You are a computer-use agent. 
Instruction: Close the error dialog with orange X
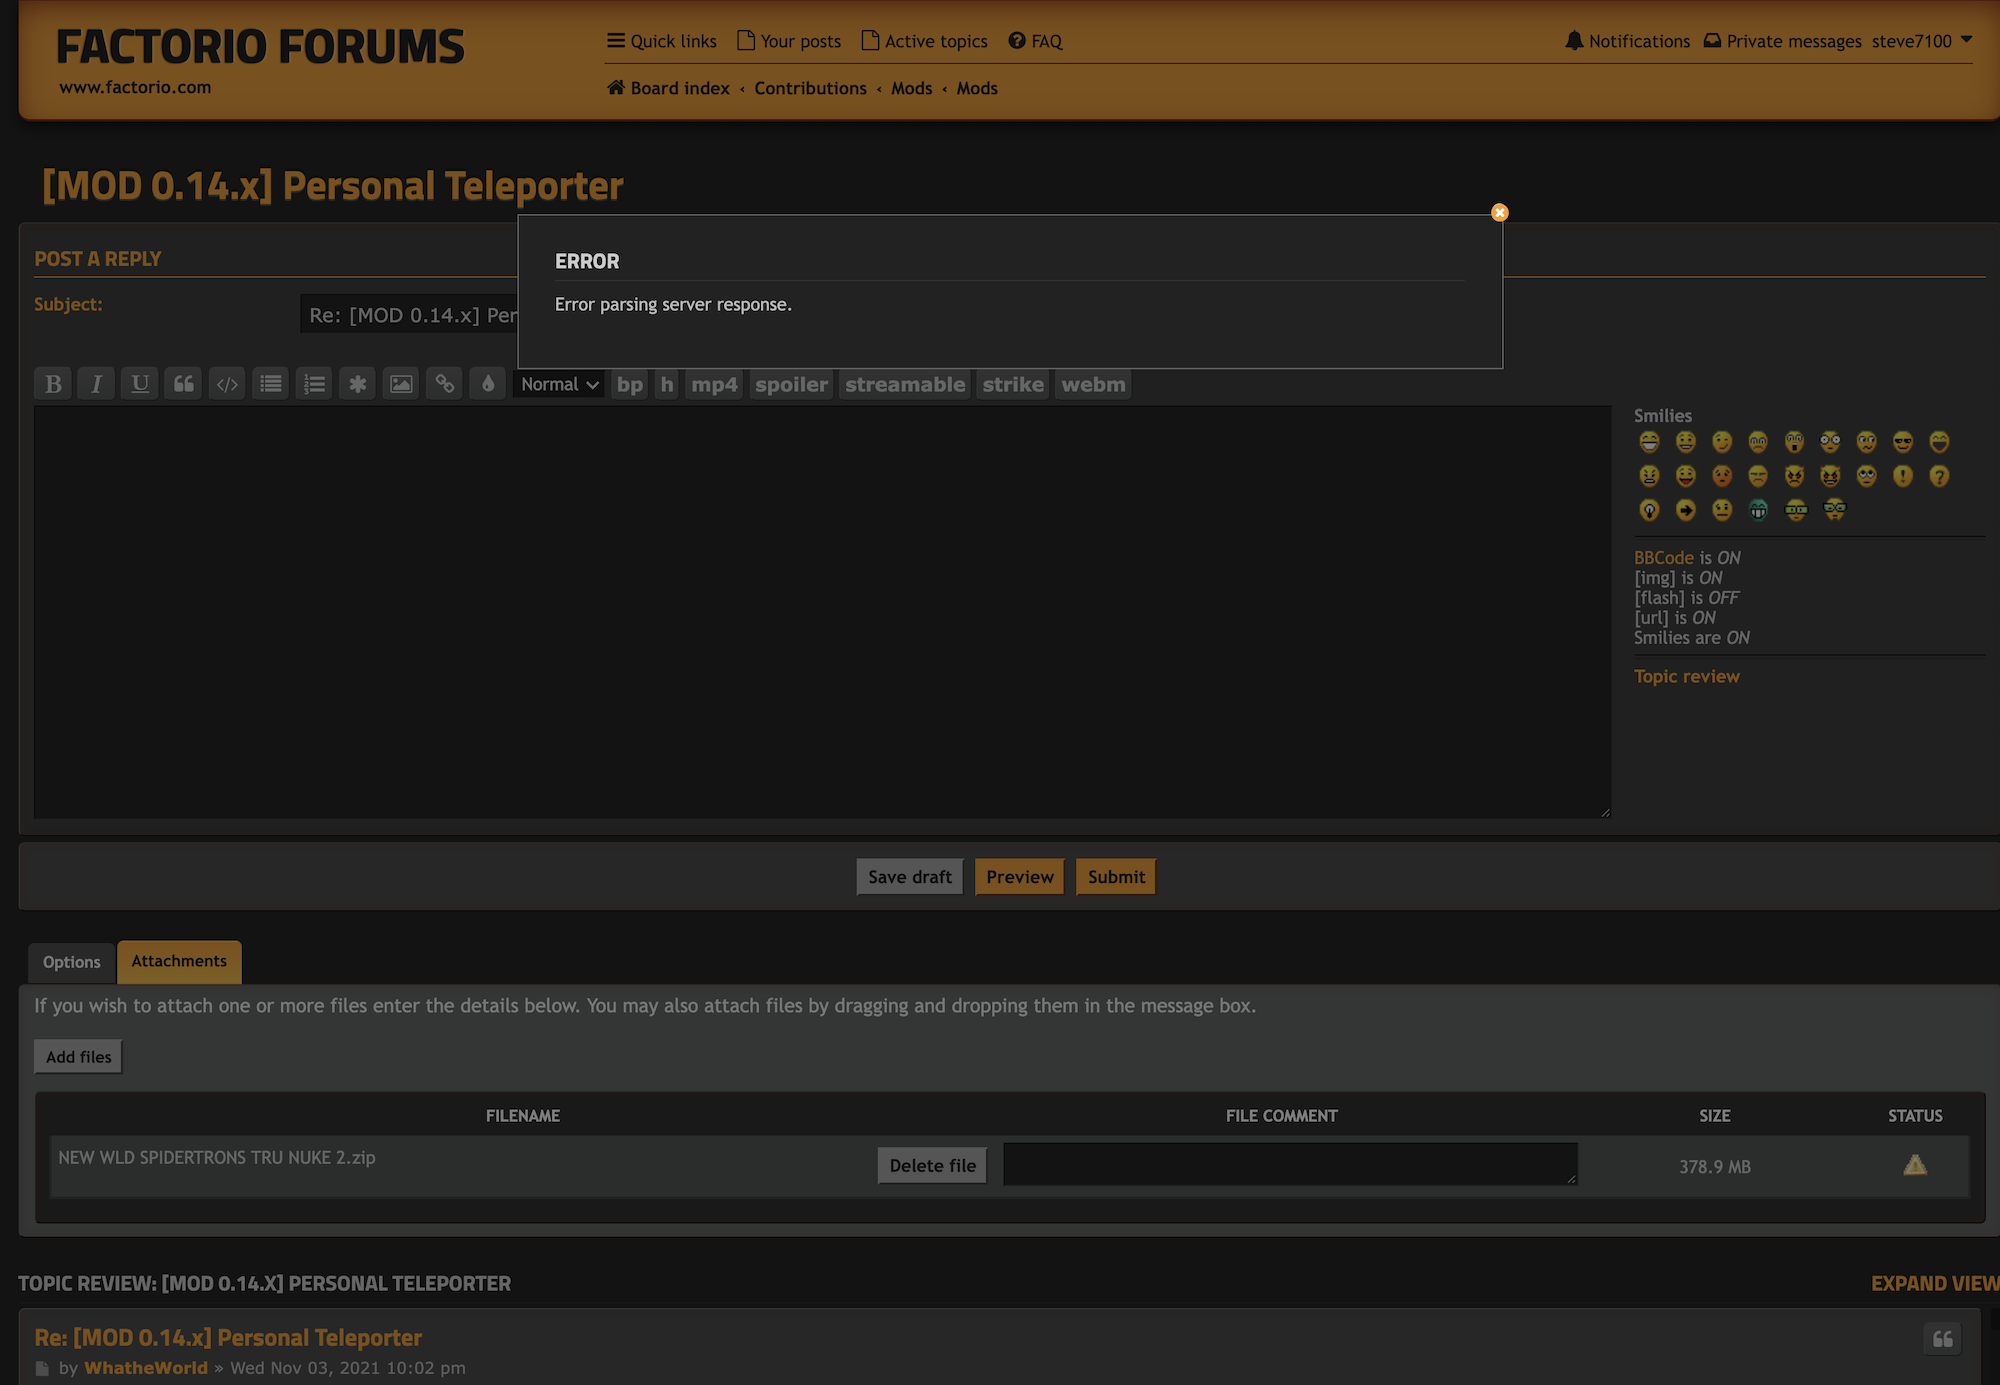(x=1499, y=212)
